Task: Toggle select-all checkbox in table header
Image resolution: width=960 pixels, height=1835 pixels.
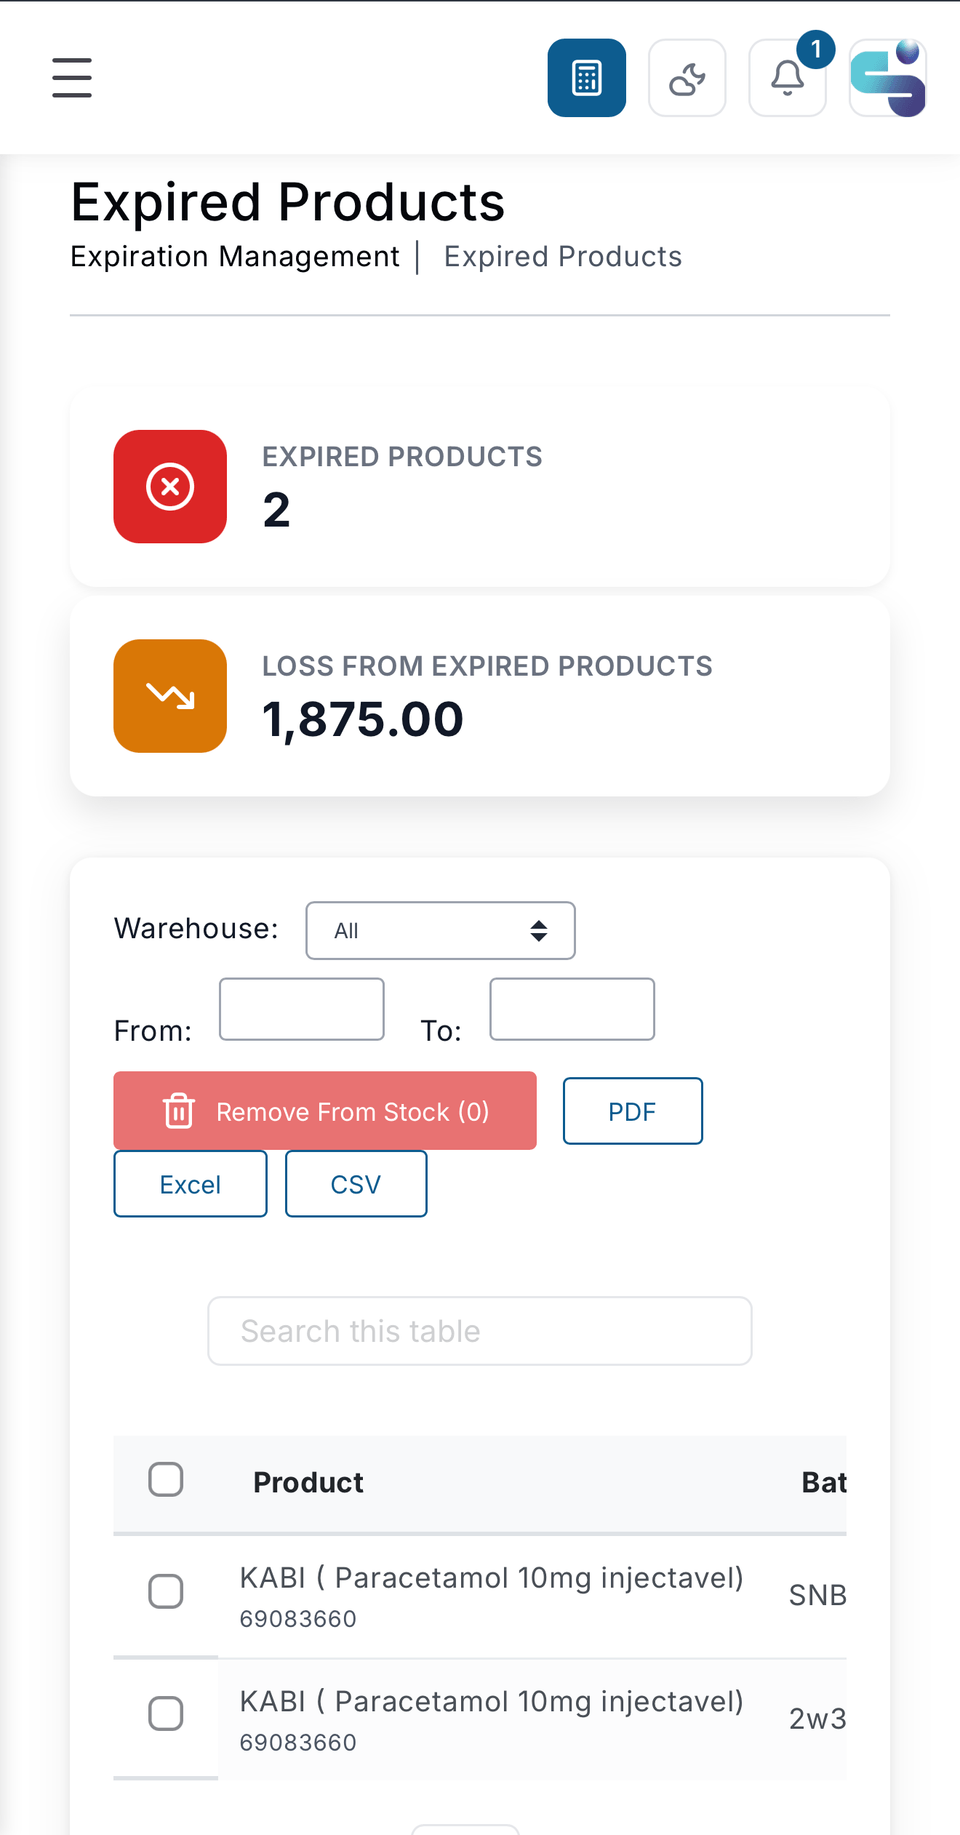Action: pyautogui.click(x=166, y=1479)
